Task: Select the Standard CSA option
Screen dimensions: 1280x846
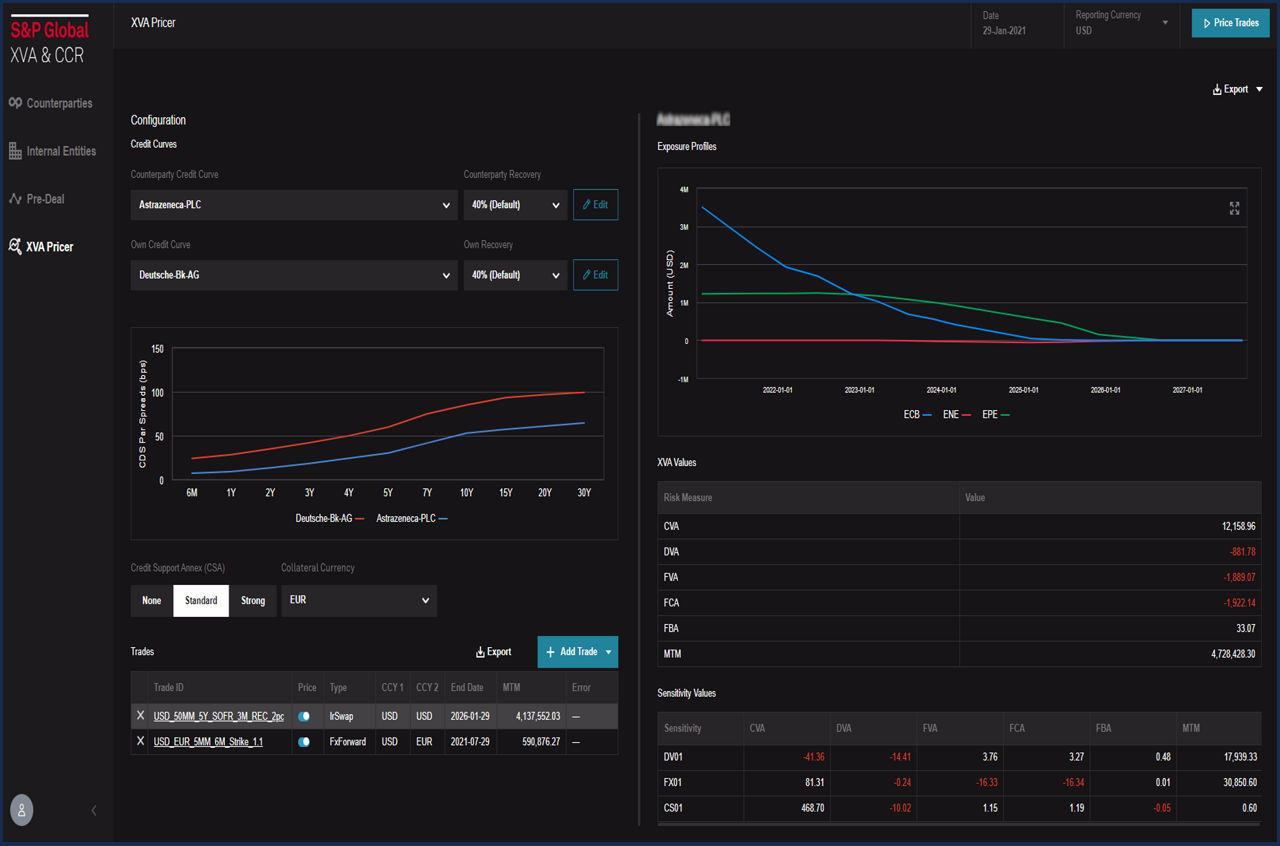Action: tap(201, 601)
